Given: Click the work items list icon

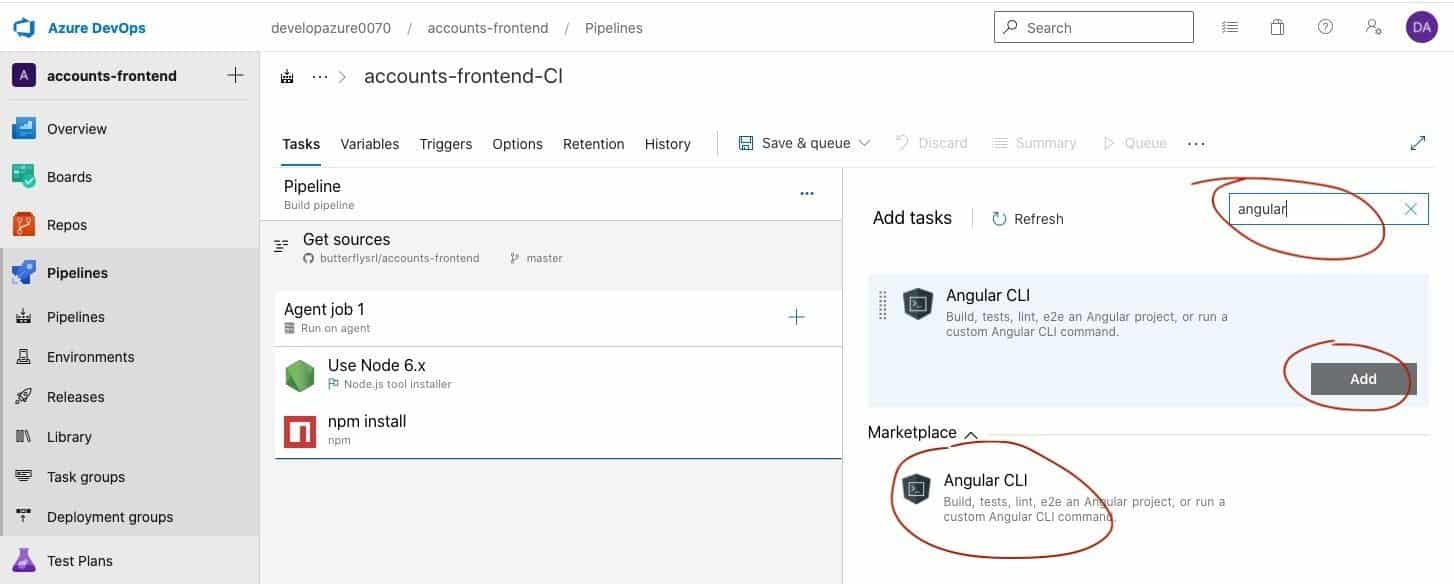Looking at the screenshot, I should click(x=1230, y=28).
